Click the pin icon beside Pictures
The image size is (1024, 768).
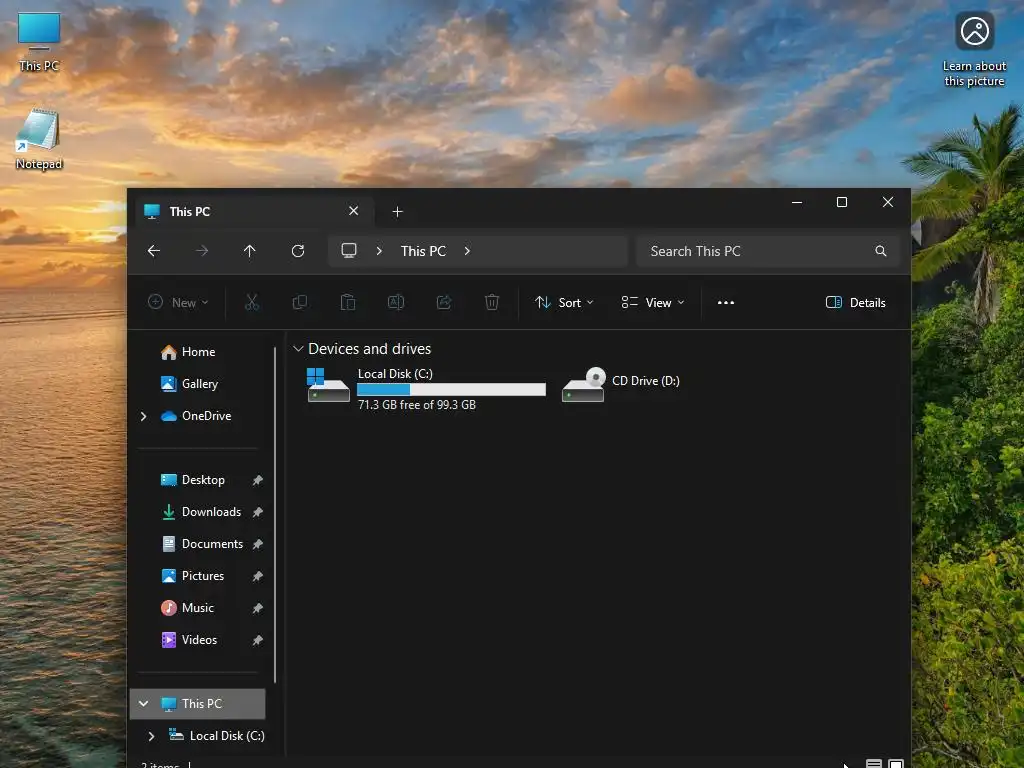[257, 576]
